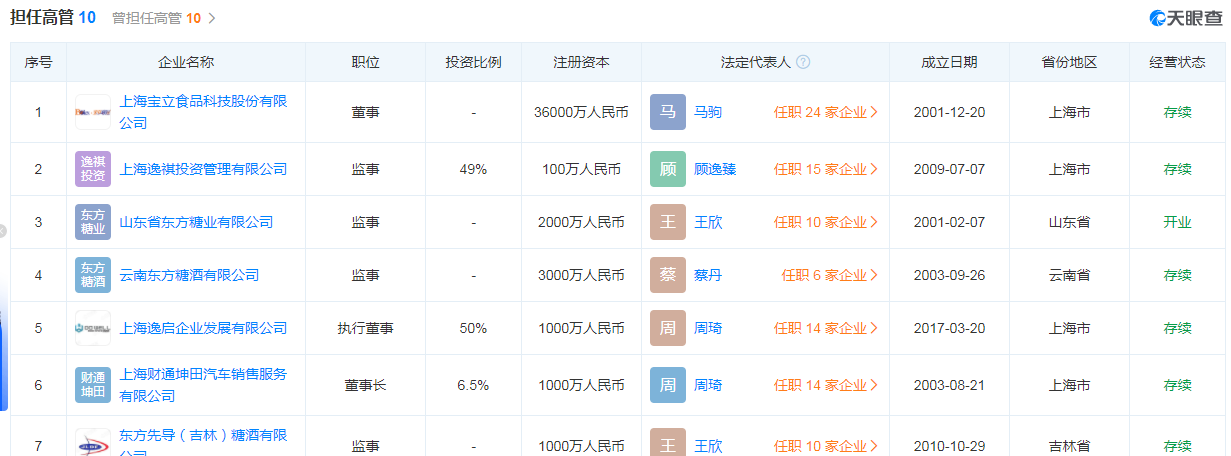Expand 任职 15 家企业 for 顾逸臻
This screenshot has height=456, width=1231.
[x=826, y=169]
